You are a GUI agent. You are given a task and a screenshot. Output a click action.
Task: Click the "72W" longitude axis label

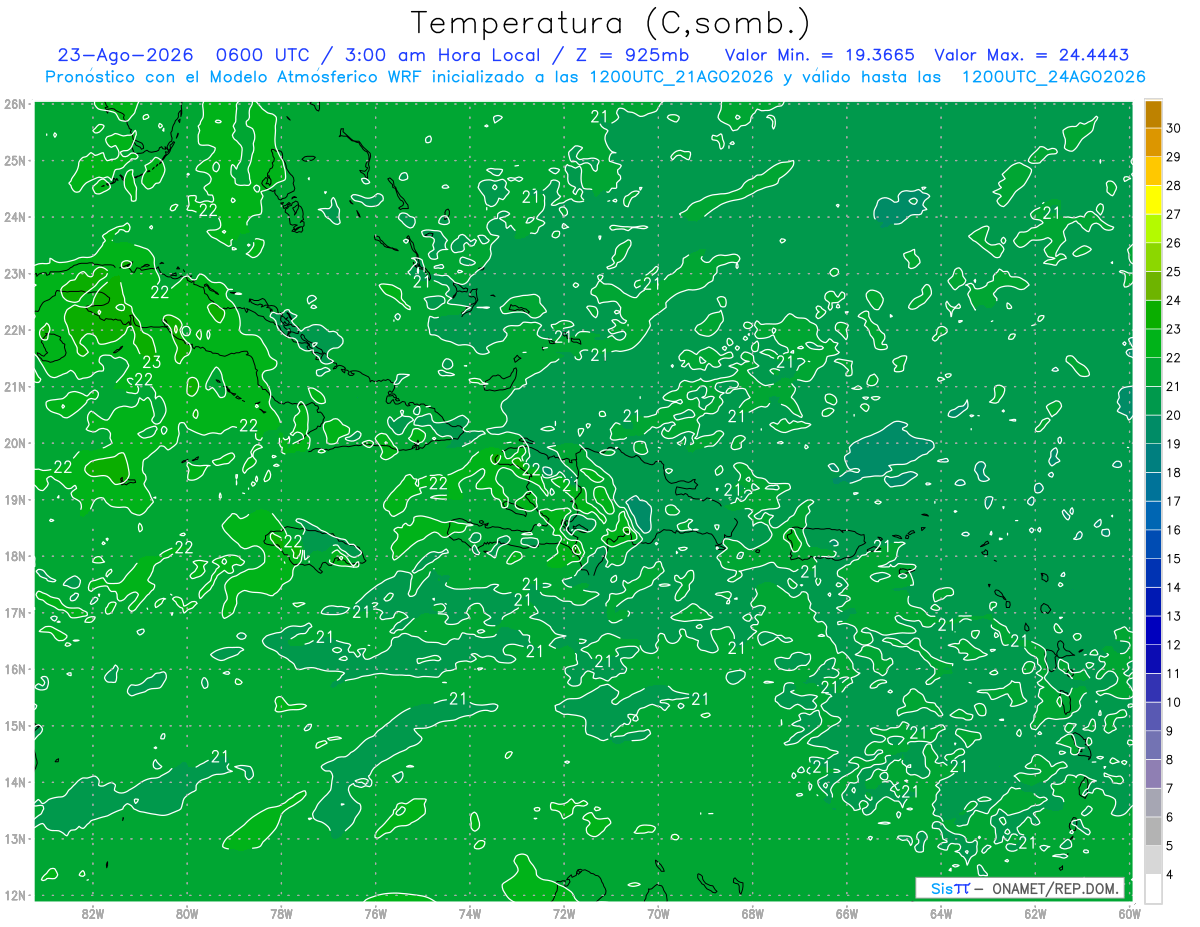coord(564,913)
